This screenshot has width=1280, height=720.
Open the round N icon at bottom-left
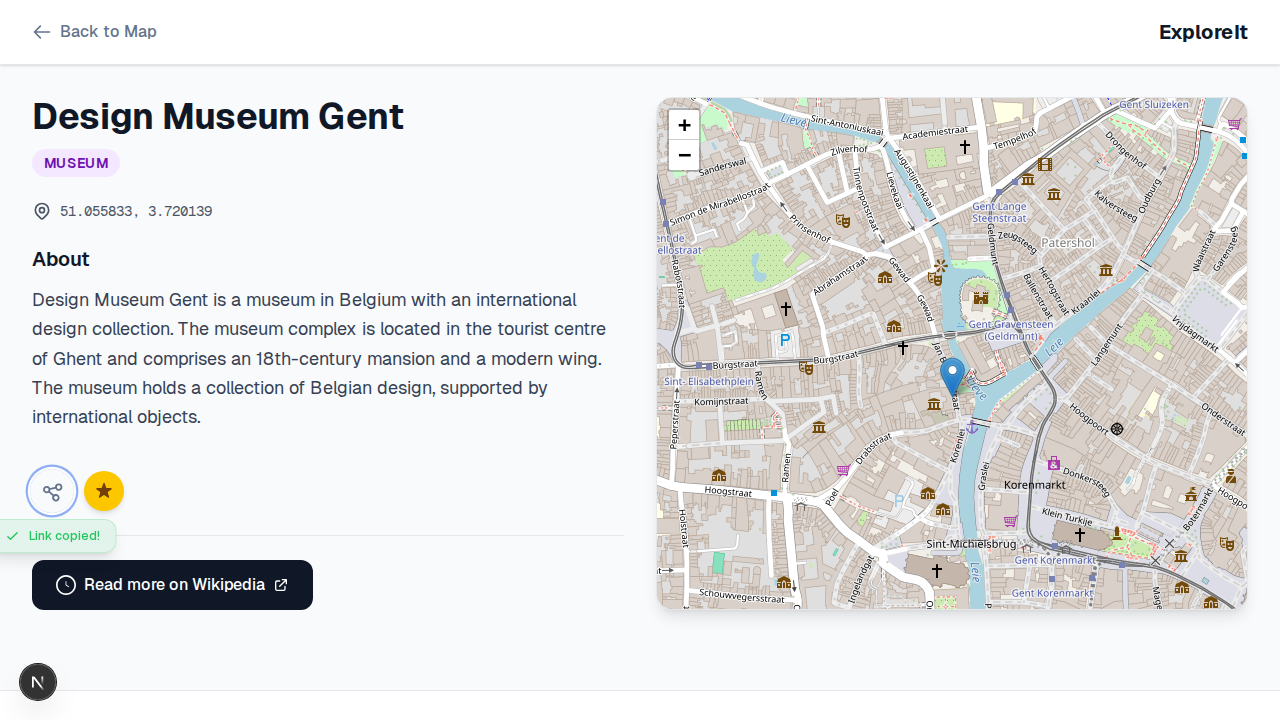click(x=38, y=682)
